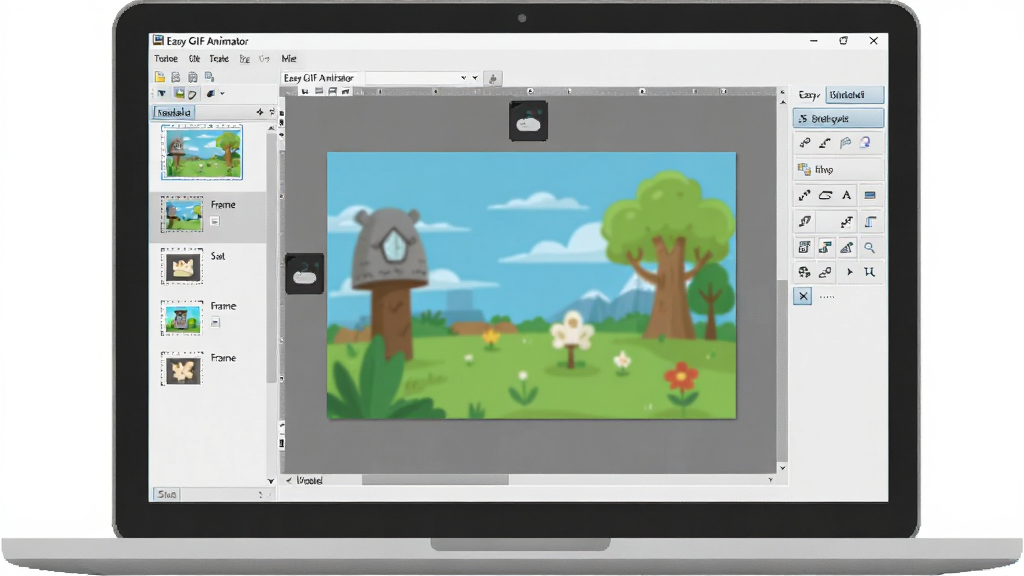Select the selected Frame with the tower landscape thumbnail

click(x=208, y=215)
